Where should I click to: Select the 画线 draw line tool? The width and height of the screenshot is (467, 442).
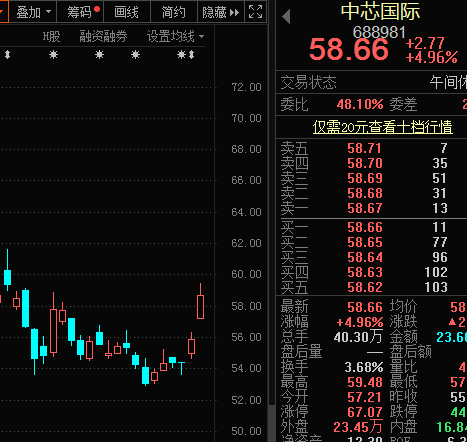pyautogui.click(x=127, y=12)
